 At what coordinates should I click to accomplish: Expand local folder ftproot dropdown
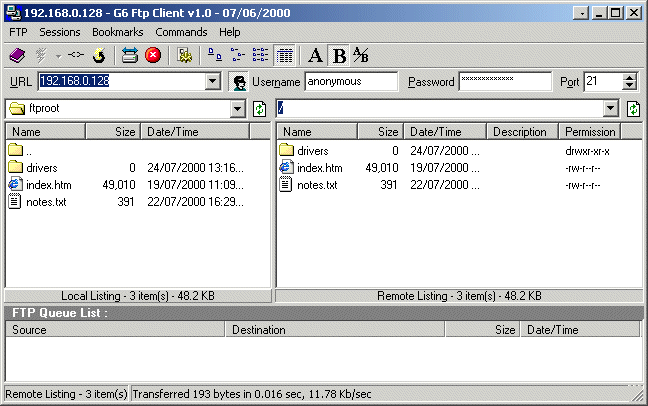click(237, 109)
